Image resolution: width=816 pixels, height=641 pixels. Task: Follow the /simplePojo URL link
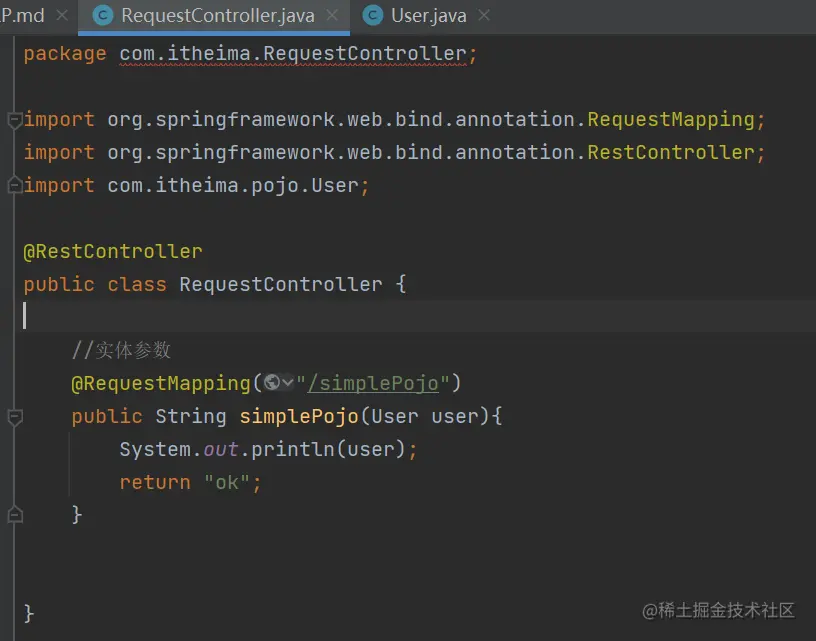point(373,383)
